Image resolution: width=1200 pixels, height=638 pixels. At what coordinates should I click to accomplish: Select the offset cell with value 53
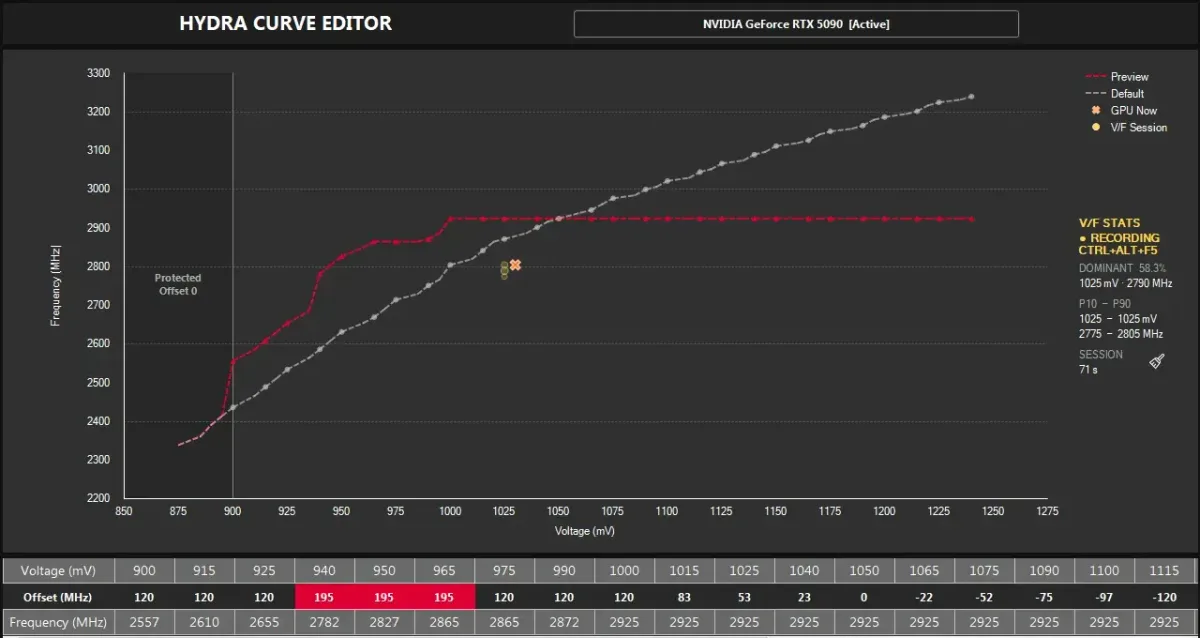tap(745, 596)
